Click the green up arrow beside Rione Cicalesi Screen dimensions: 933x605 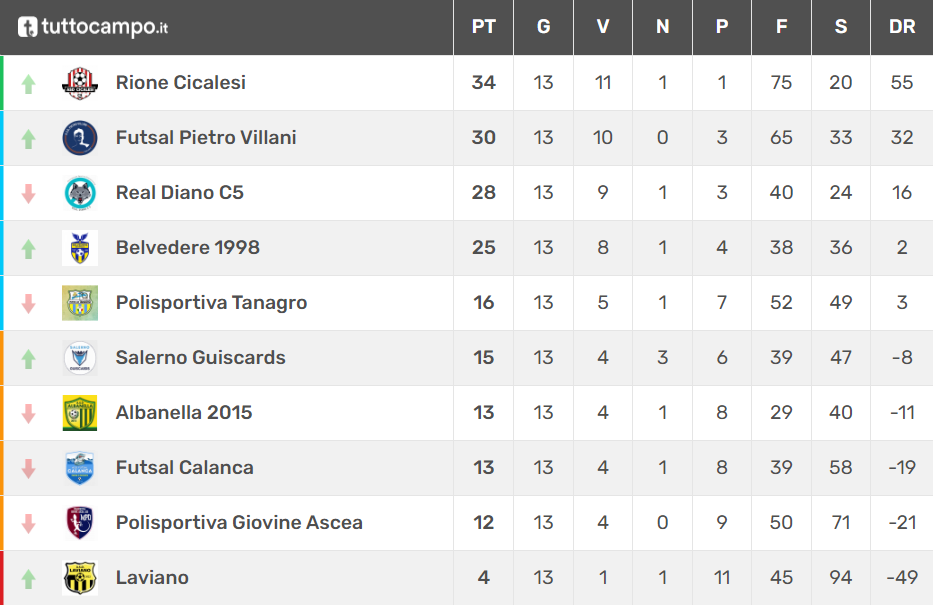click(x=28, y=84)
